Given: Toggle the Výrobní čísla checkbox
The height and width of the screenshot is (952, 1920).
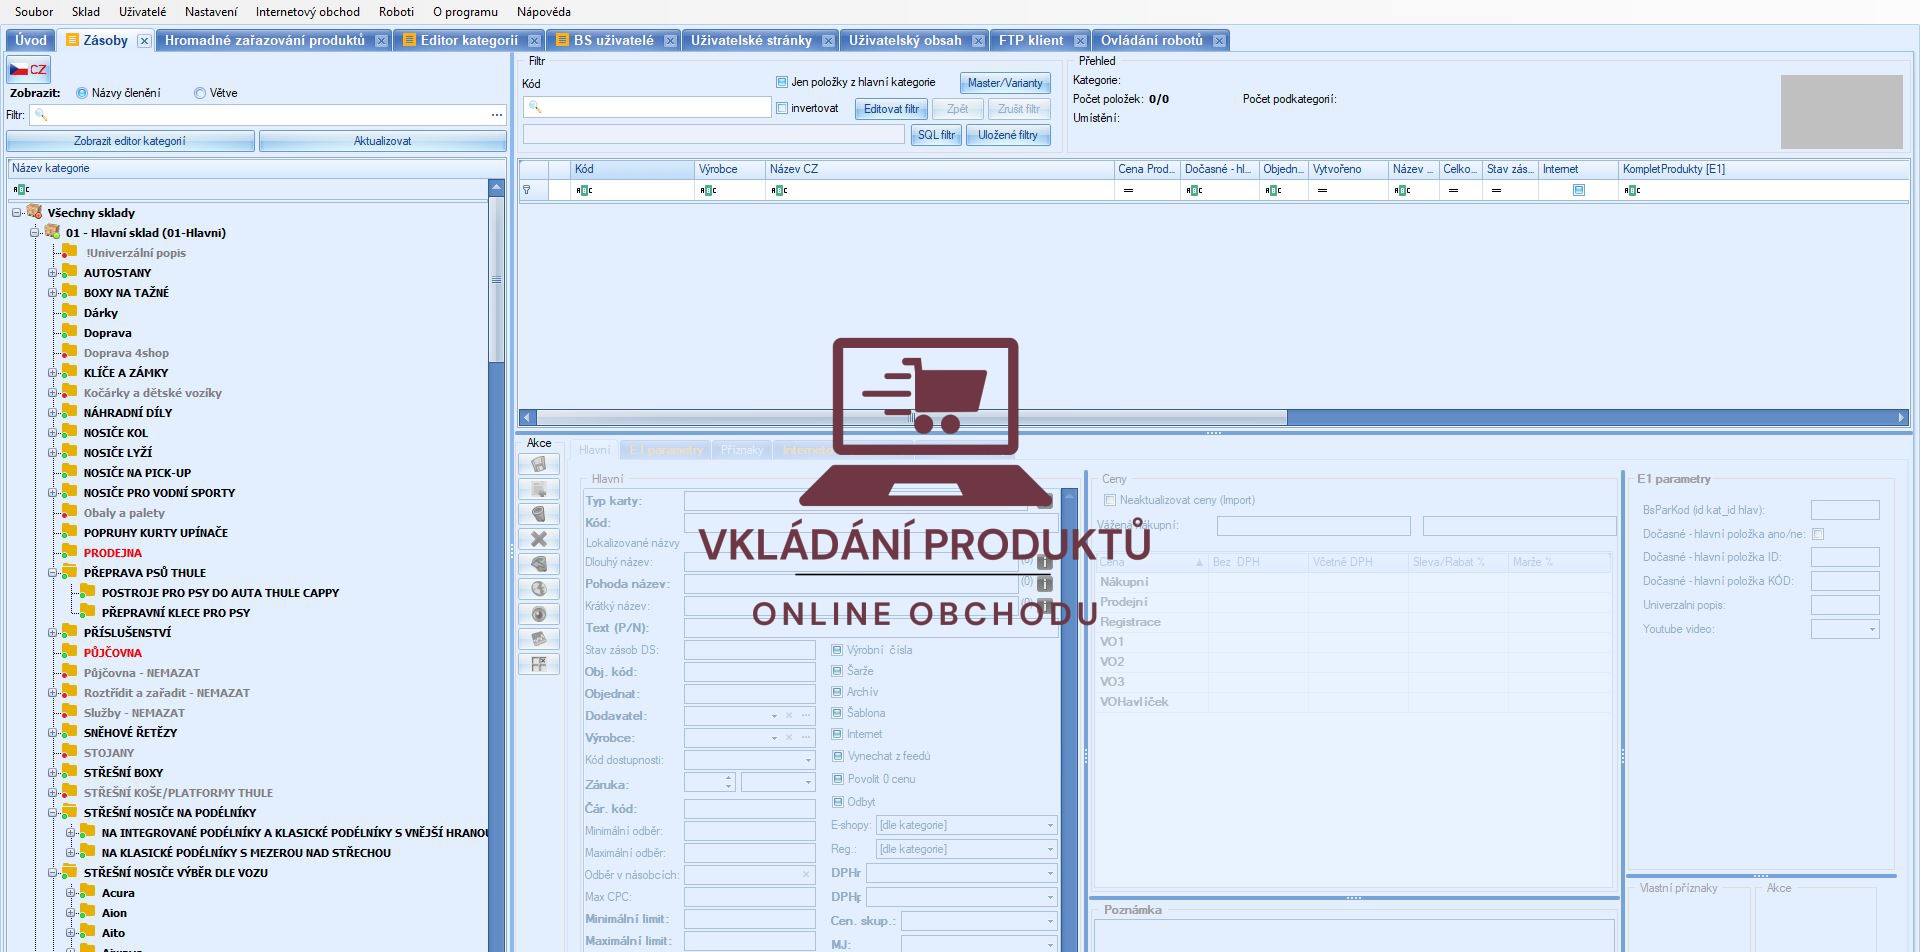Looking at the screenshot, I should click(x=837, y=650).
